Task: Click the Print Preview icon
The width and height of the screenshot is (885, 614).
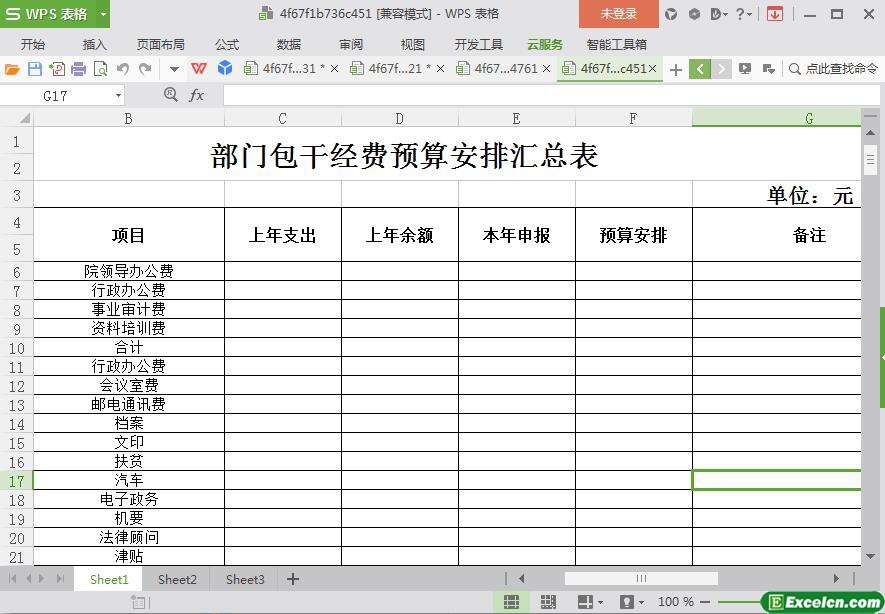Action: click(100, 69)
